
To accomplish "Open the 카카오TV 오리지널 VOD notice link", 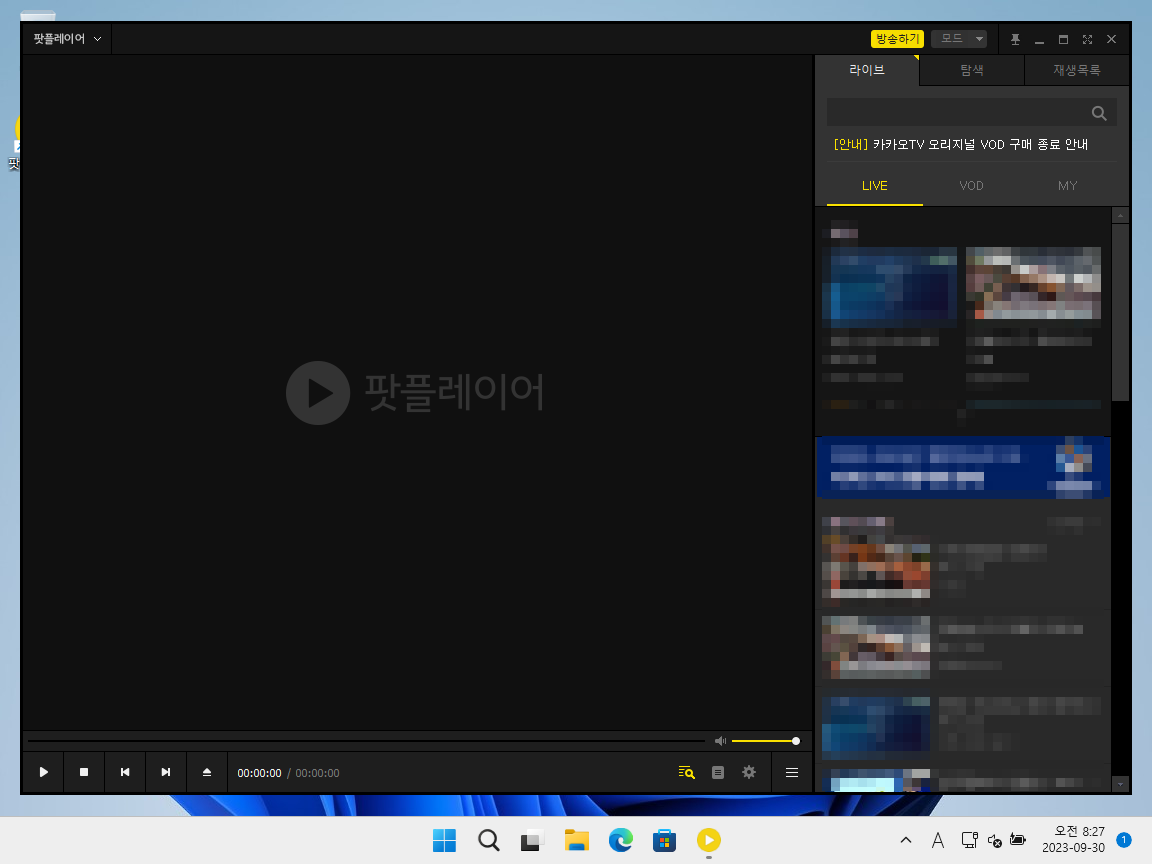I will click(x=961, y=145).
